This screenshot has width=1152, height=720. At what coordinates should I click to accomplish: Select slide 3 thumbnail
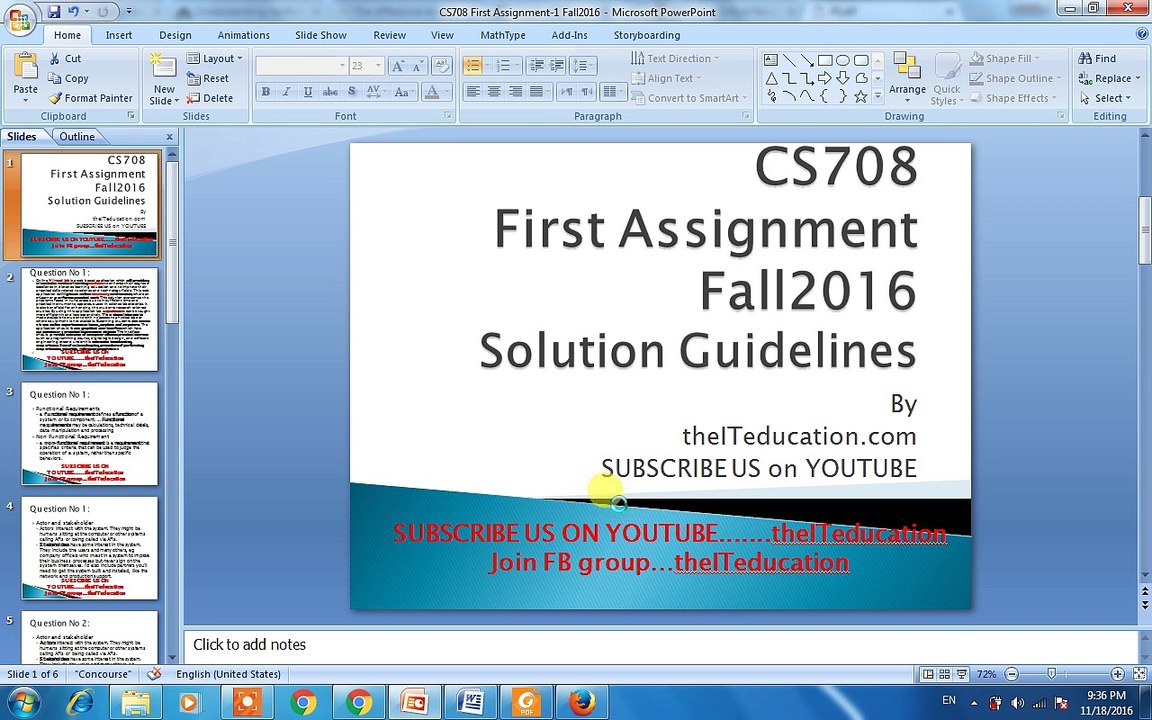90,433
